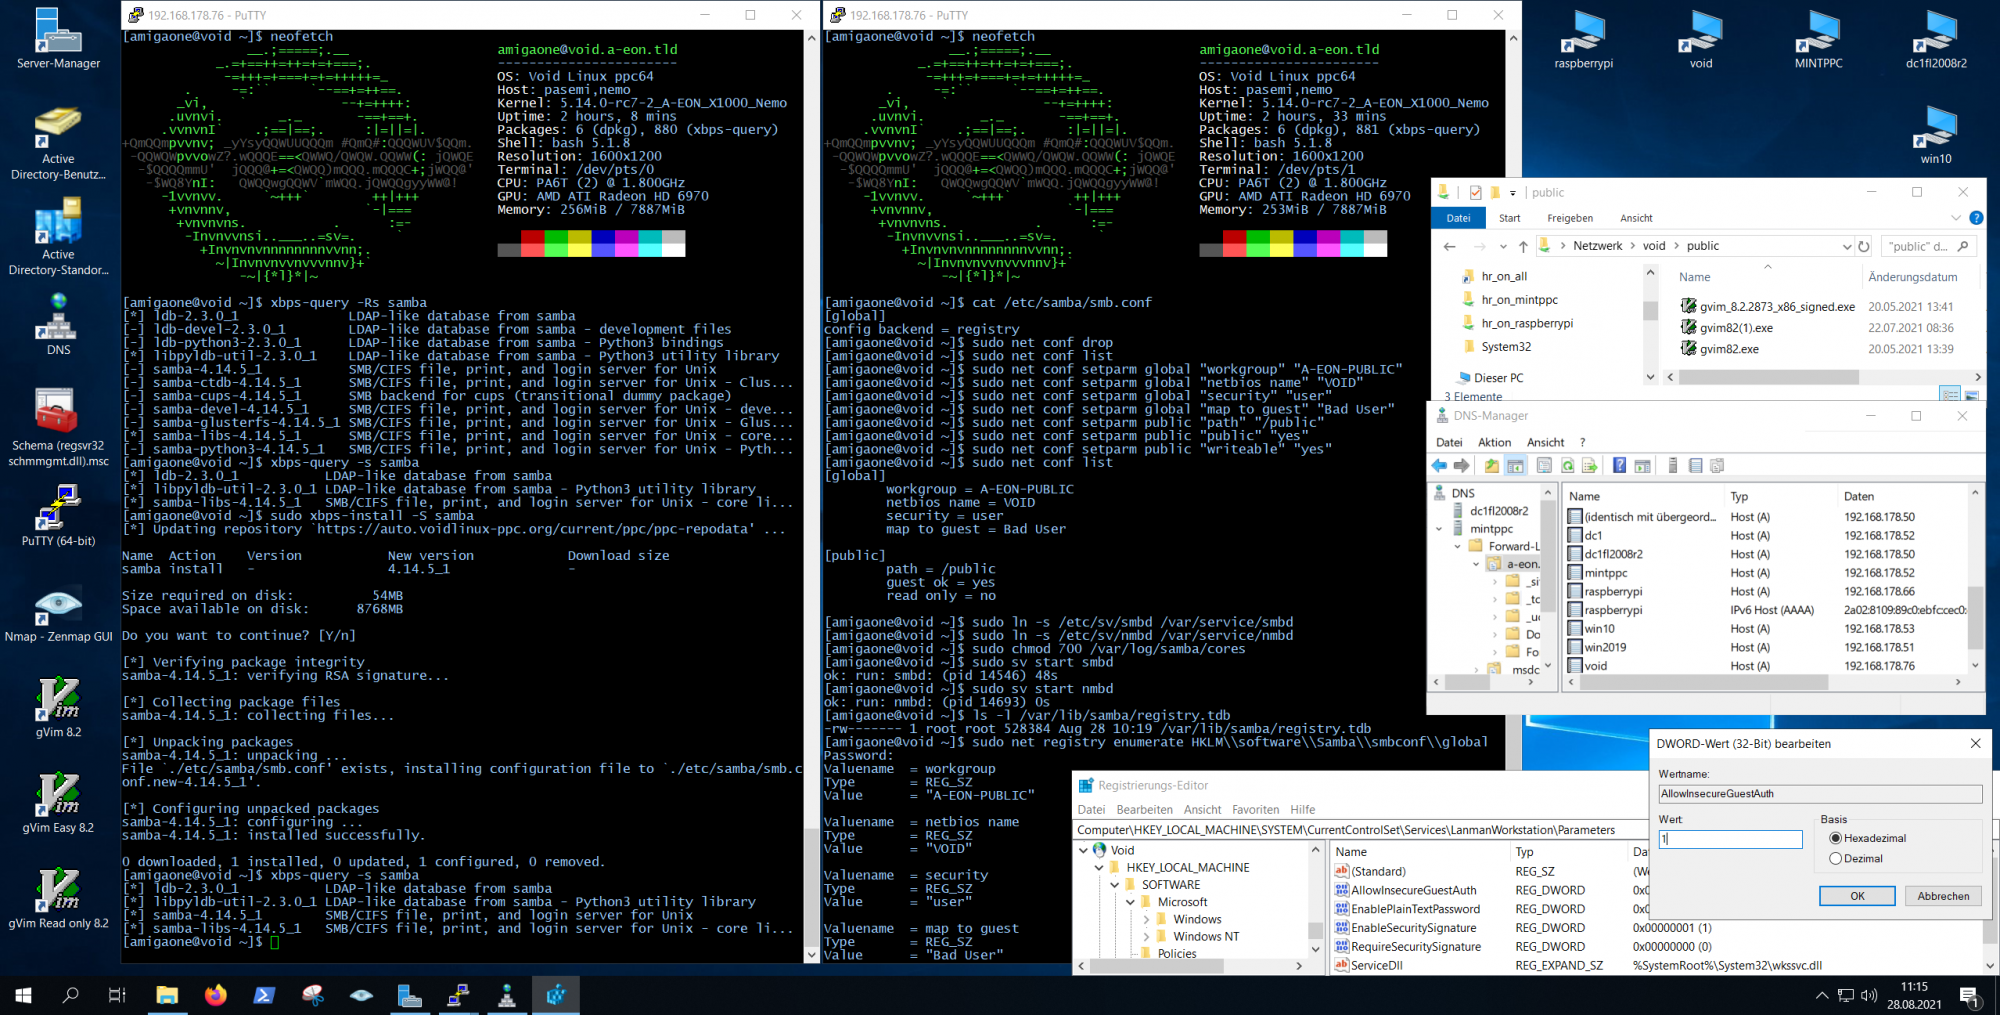Collapse the HKEY_LOCAL_MACHINE registry node

click(1099, 868)
